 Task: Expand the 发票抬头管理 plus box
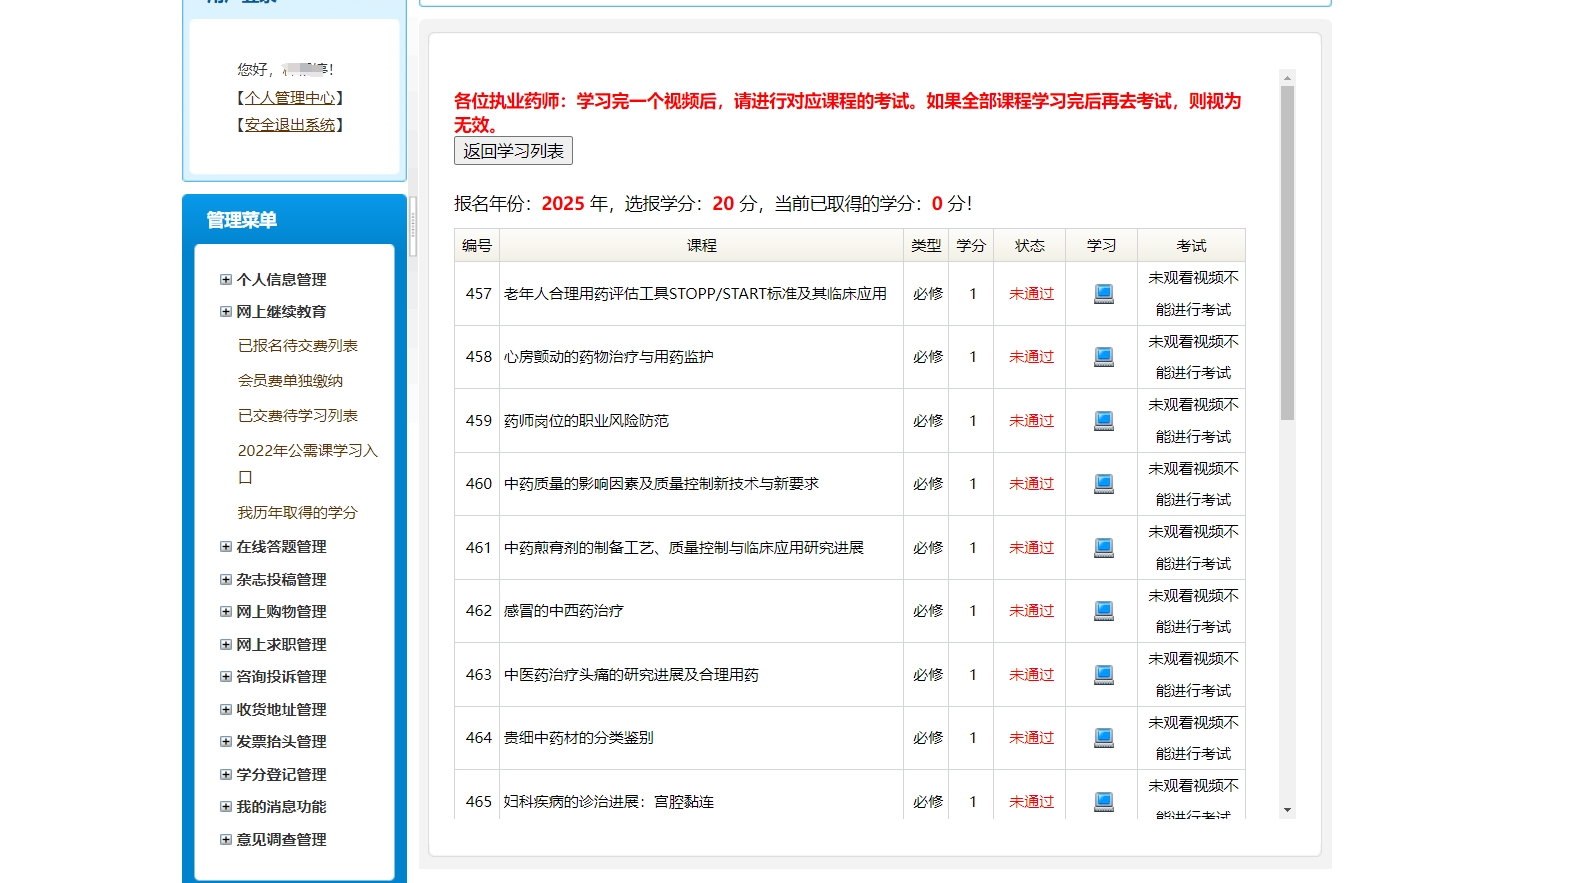pyautogui.click(x=226, y=742)
